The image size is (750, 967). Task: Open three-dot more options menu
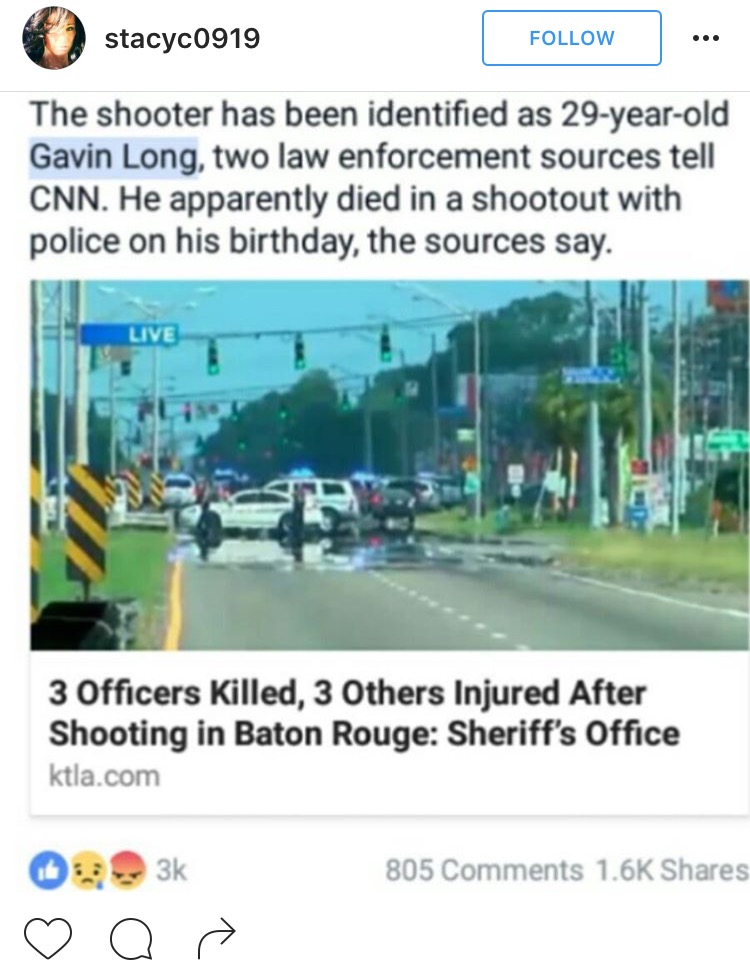pos(706,38)
